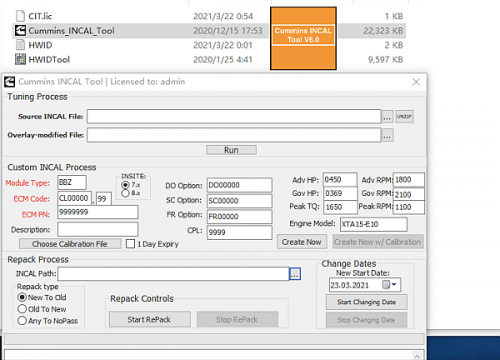The width and height of the screenshot is (500, 360).
Task: Select the Cummins INCAL Tool V6.0 orange thumbnail
Action: click(x=303, y=39)
